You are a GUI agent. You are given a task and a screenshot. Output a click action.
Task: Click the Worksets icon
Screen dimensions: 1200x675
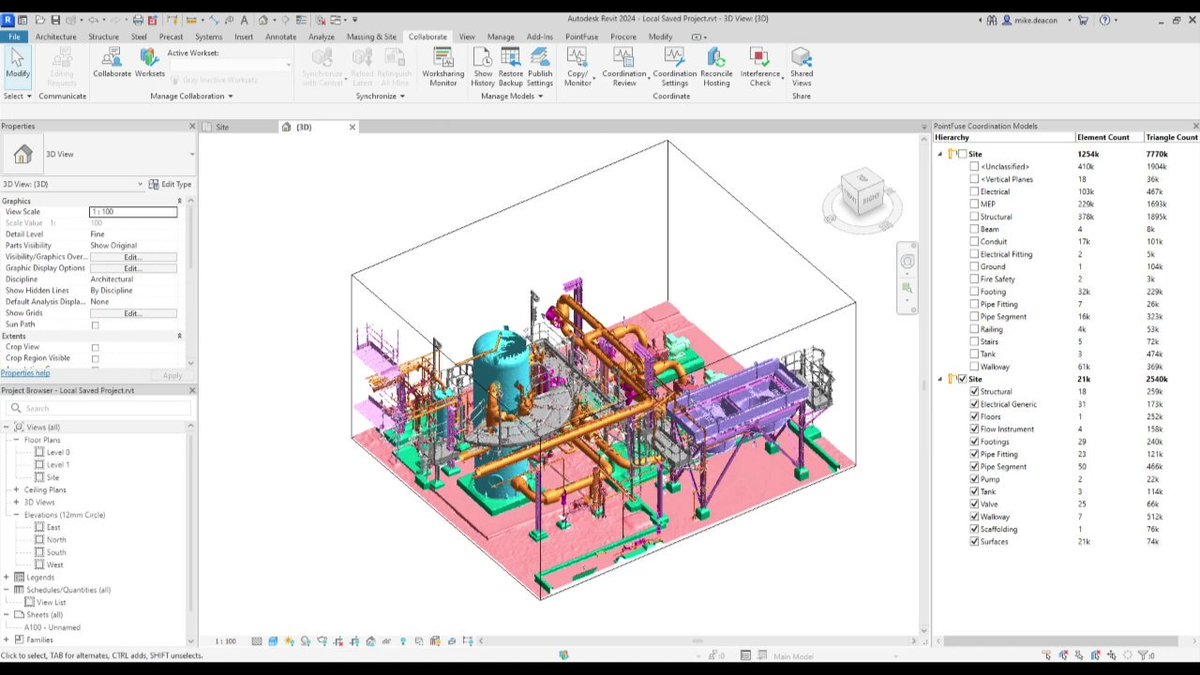pos(150,63)
